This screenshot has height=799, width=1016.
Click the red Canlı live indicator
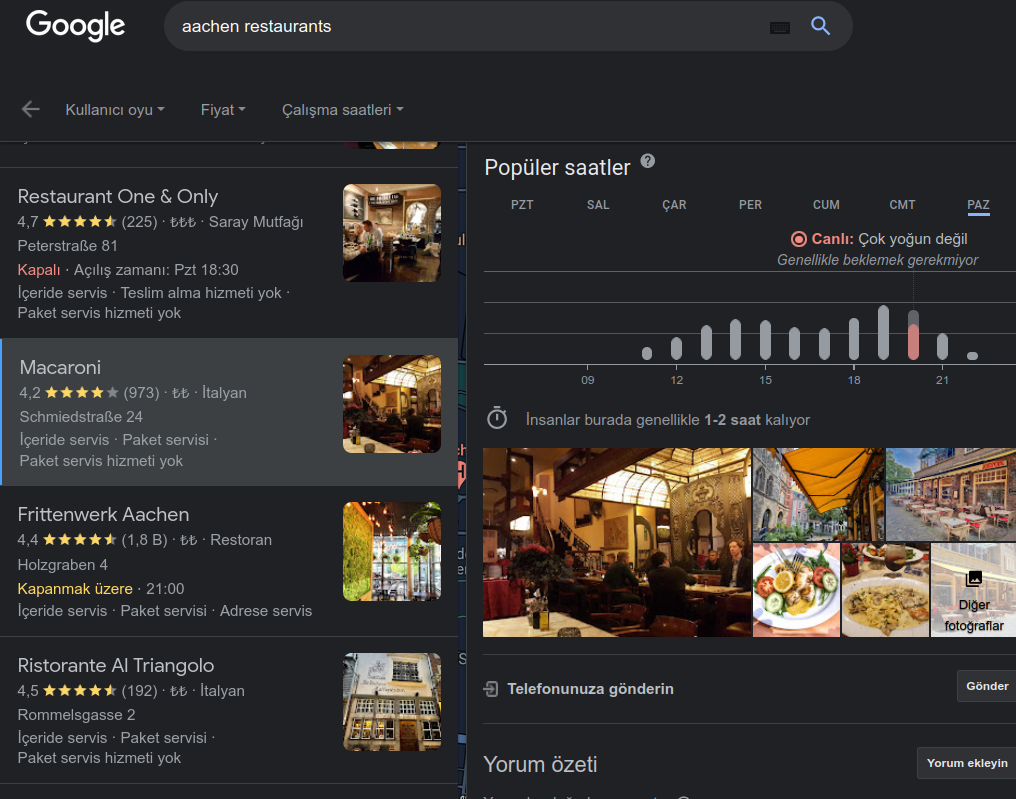click(x=798, y=239)
